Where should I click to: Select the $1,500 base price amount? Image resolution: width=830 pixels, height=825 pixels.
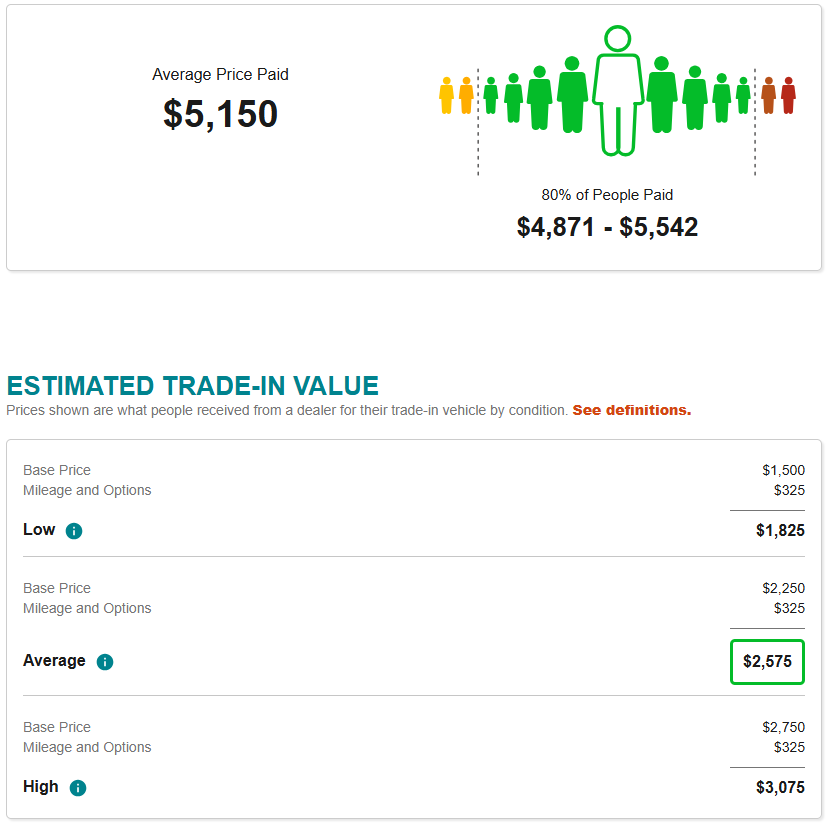pyautogui.click(x=783, y=470)
